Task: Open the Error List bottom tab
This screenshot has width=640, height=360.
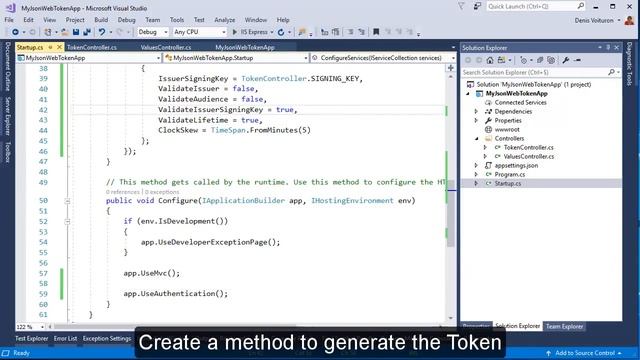Action: click(65, 338)
